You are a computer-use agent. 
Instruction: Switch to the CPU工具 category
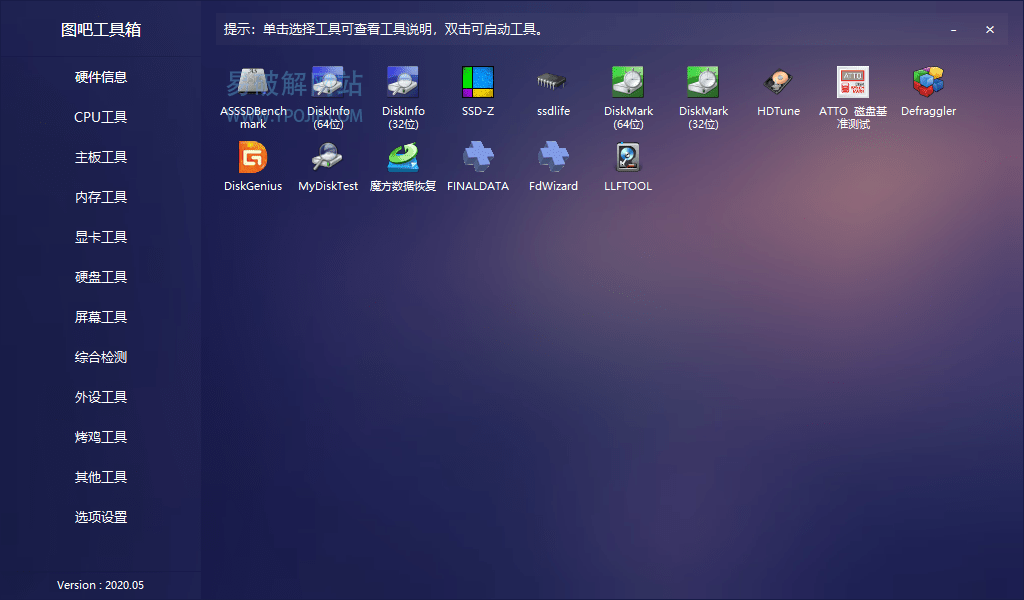click(100, 117)
